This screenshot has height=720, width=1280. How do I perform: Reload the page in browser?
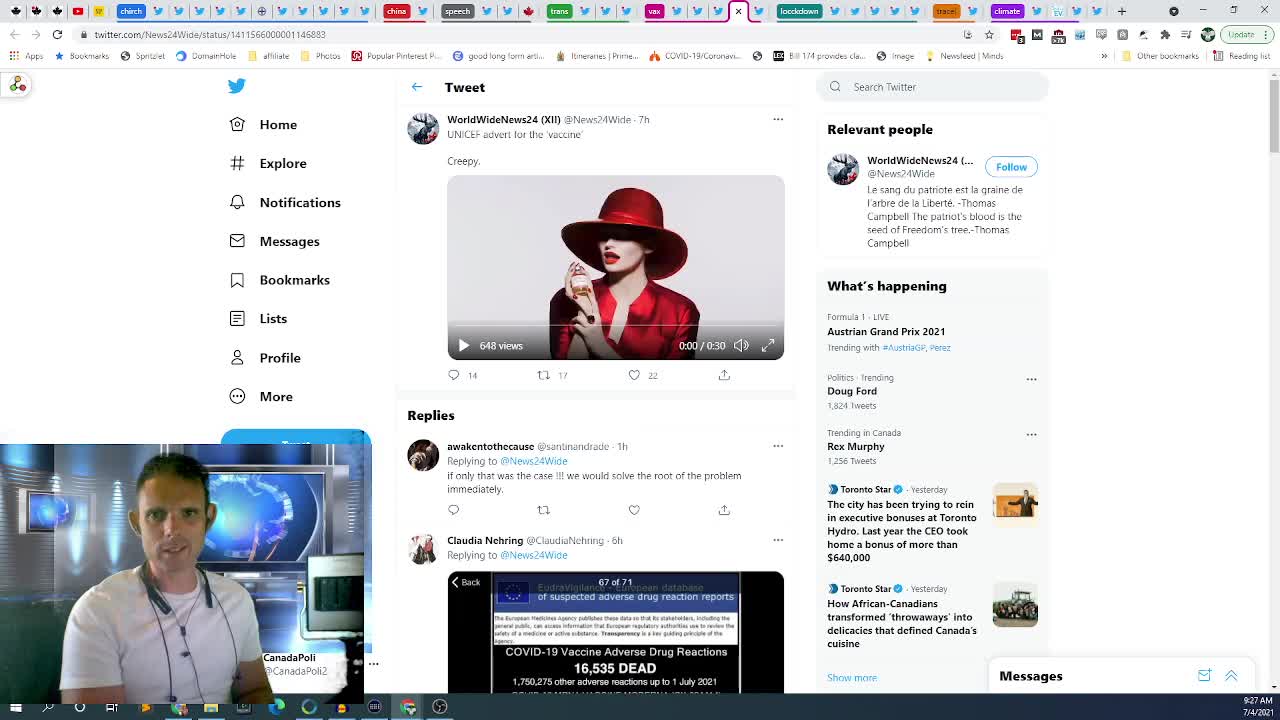(57, 34)
